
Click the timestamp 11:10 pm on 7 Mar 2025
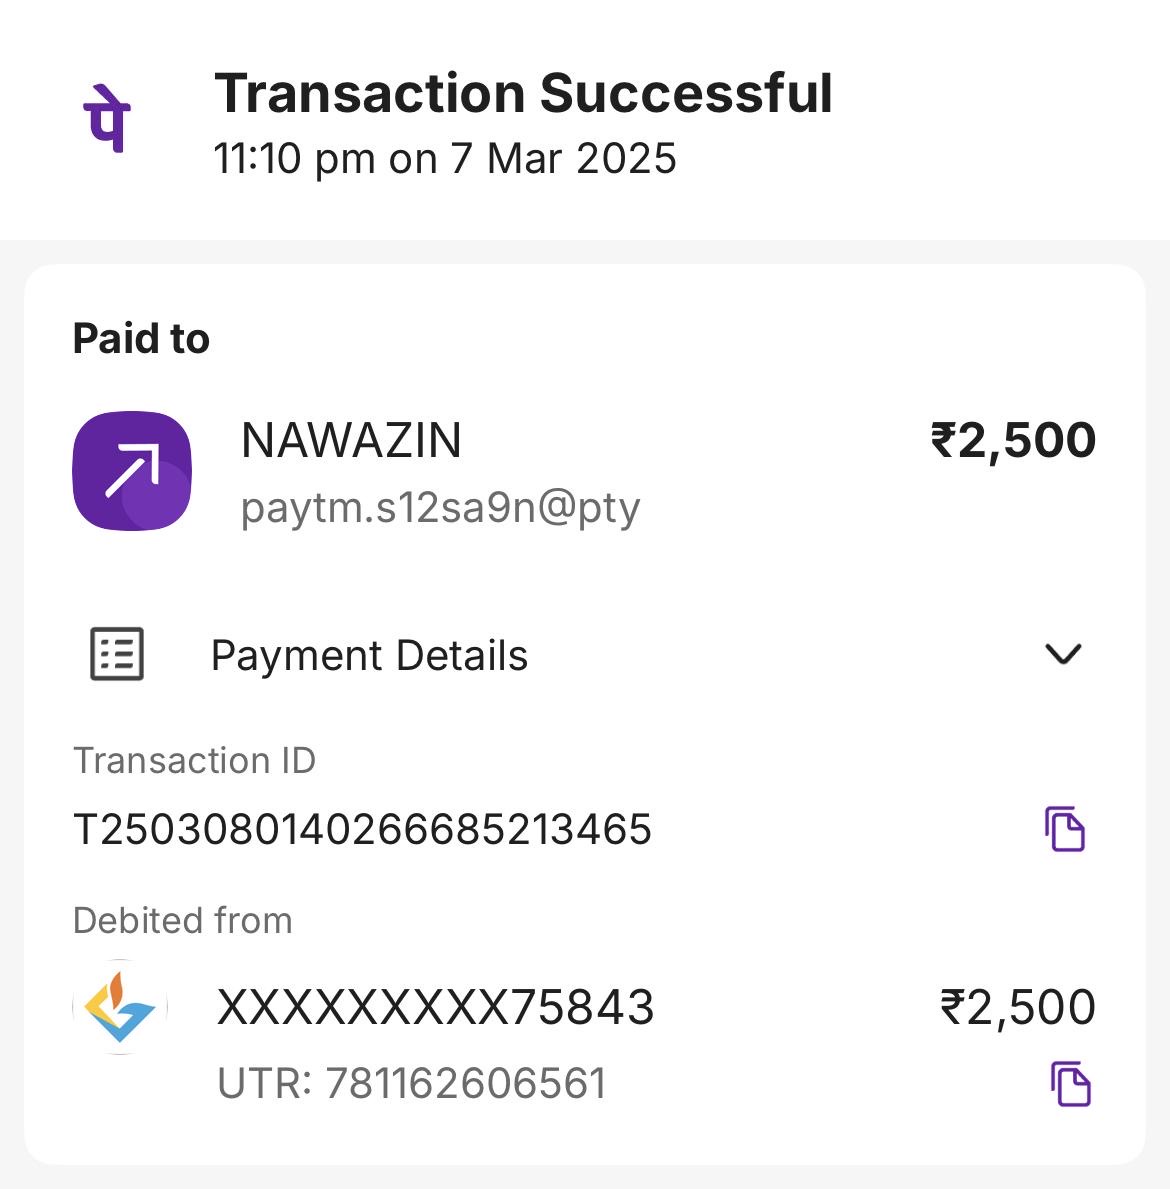pos(445,159)
